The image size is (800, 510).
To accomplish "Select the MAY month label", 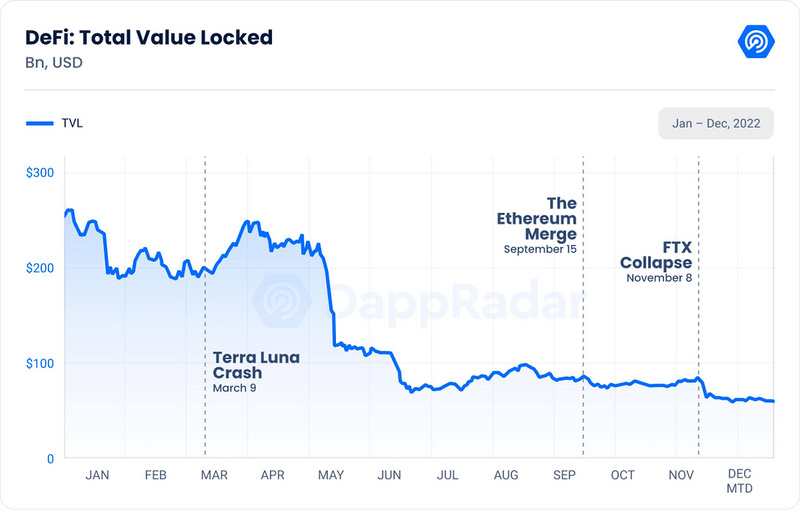I will coord(331,475).
